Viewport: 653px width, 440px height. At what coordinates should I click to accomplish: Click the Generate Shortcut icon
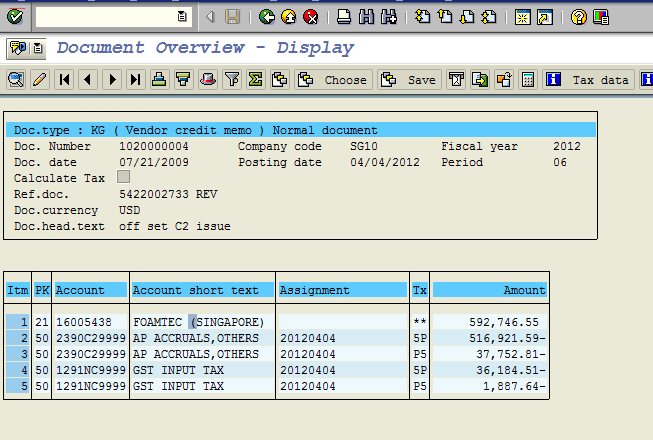(x=545, y=17)
